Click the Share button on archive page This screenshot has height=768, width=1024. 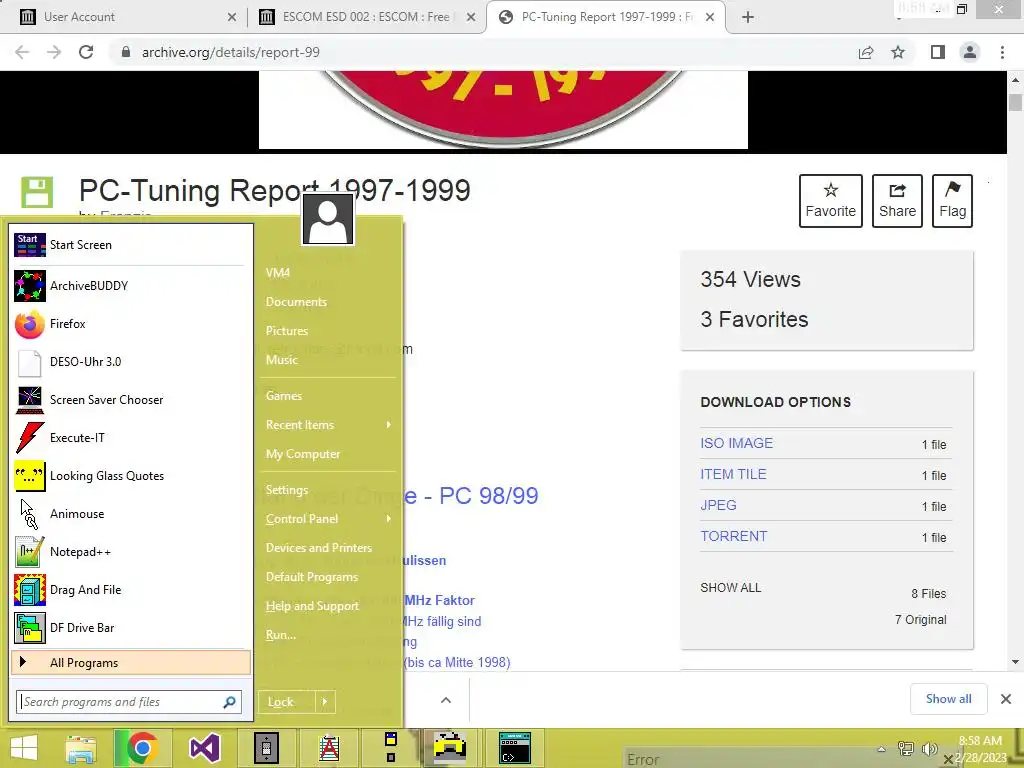(x=897, y=200)
